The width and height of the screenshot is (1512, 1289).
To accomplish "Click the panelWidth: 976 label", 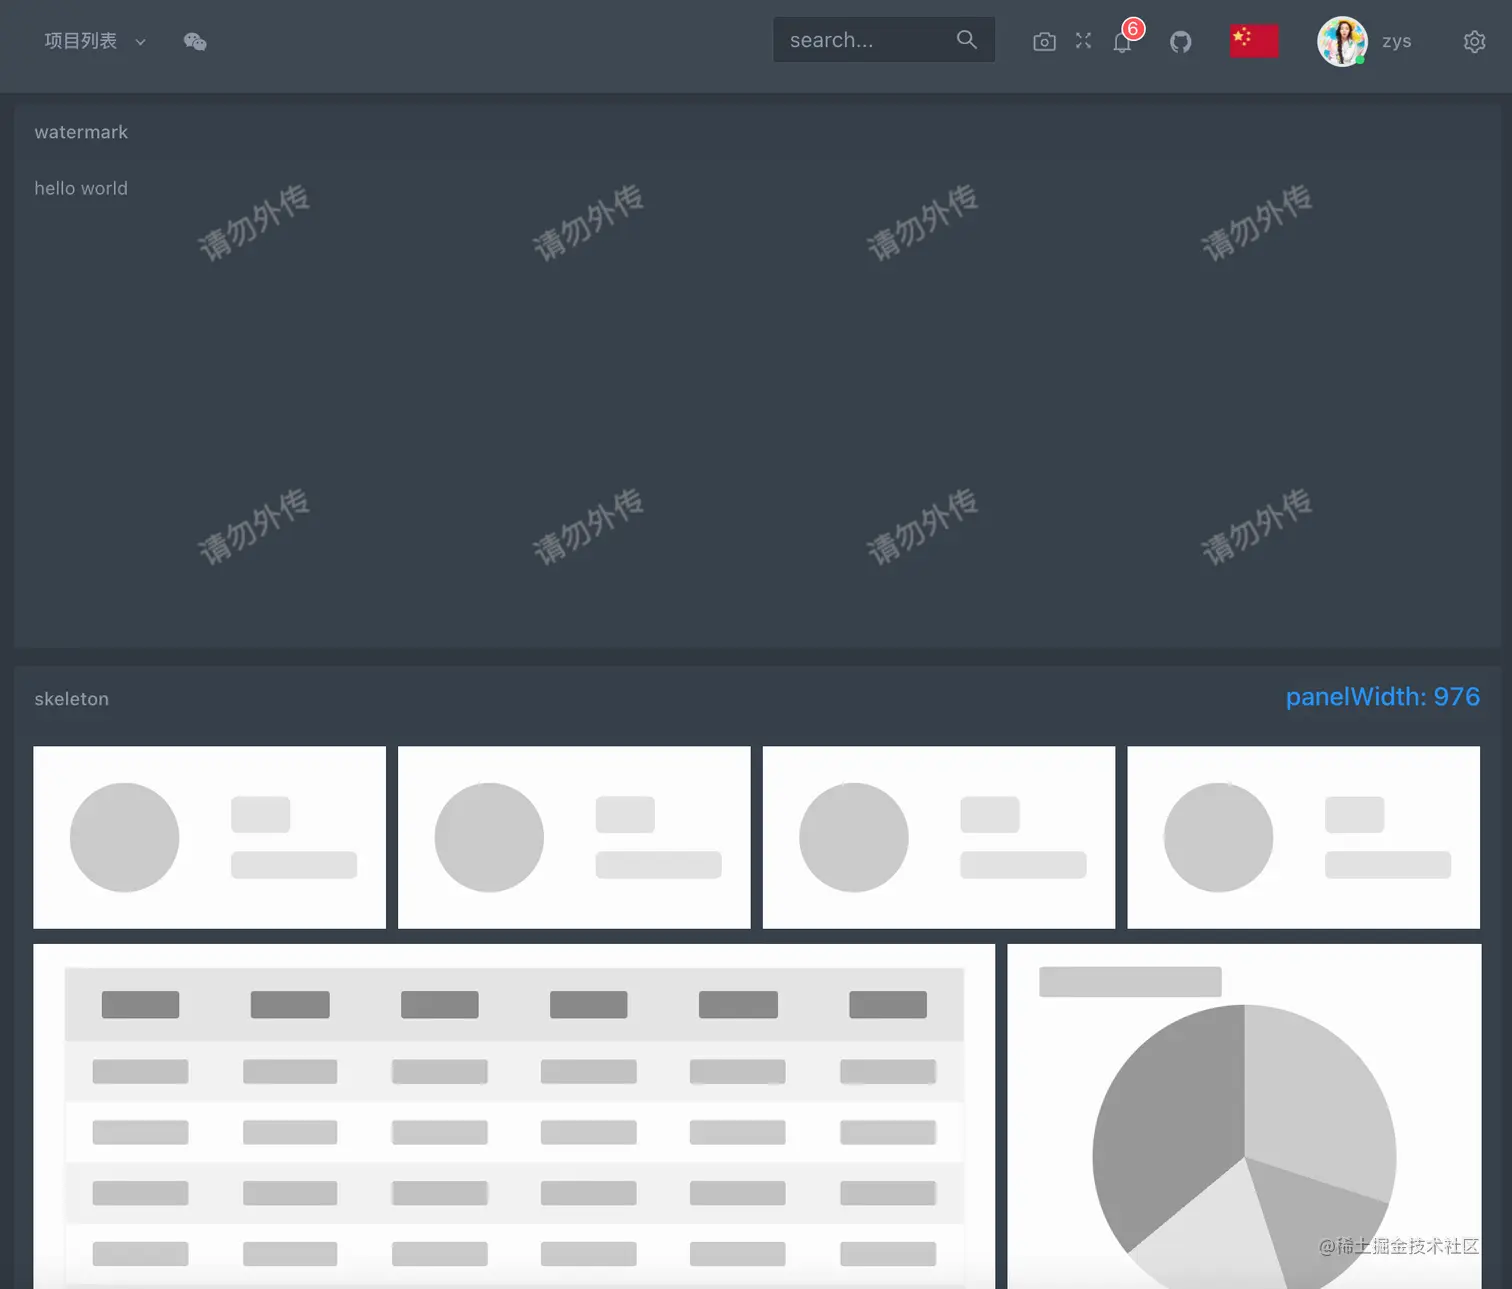I will [x=1382, y=697].
